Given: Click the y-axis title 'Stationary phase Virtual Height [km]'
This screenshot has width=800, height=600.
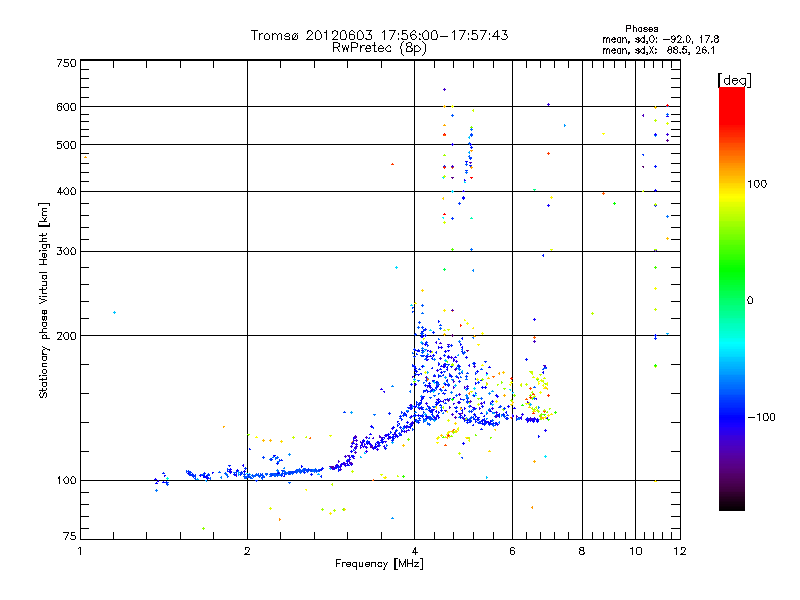Looking at the screenshot, I should (44, 300).
